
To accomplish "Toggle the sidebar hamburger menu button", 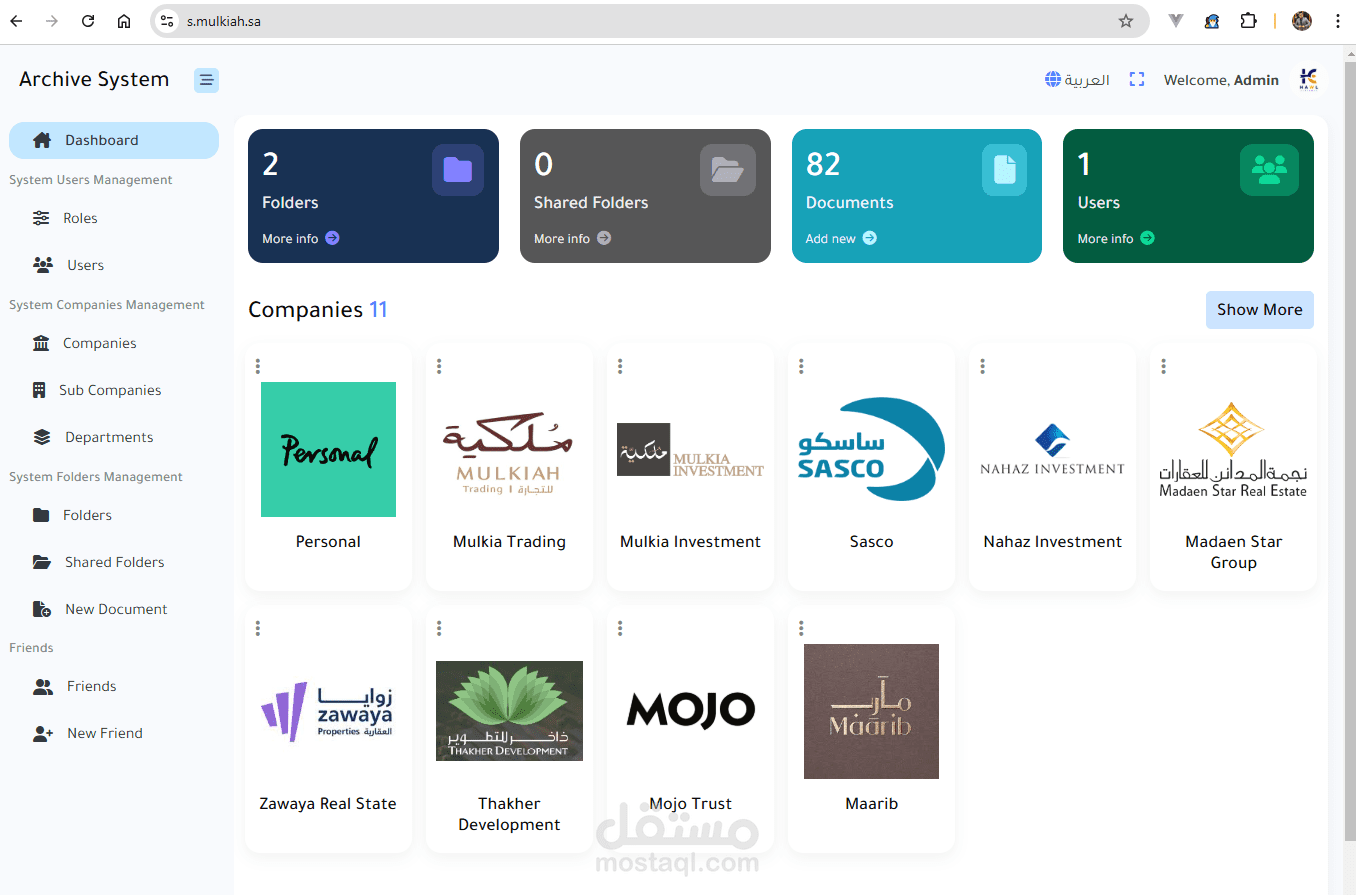I will 206,80.
